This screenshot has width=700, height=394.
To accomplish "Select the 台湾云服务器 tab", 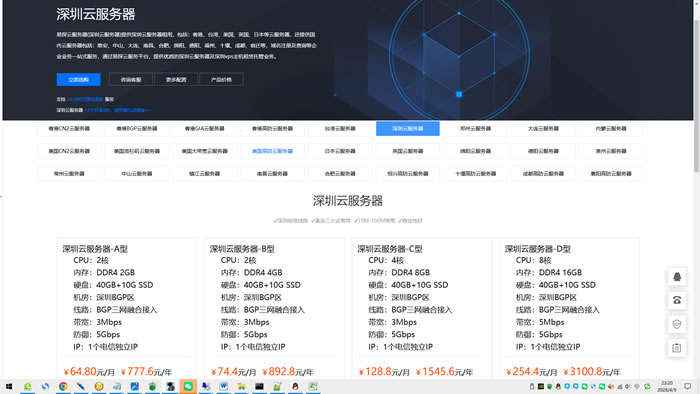I will (x=340, y=129).
